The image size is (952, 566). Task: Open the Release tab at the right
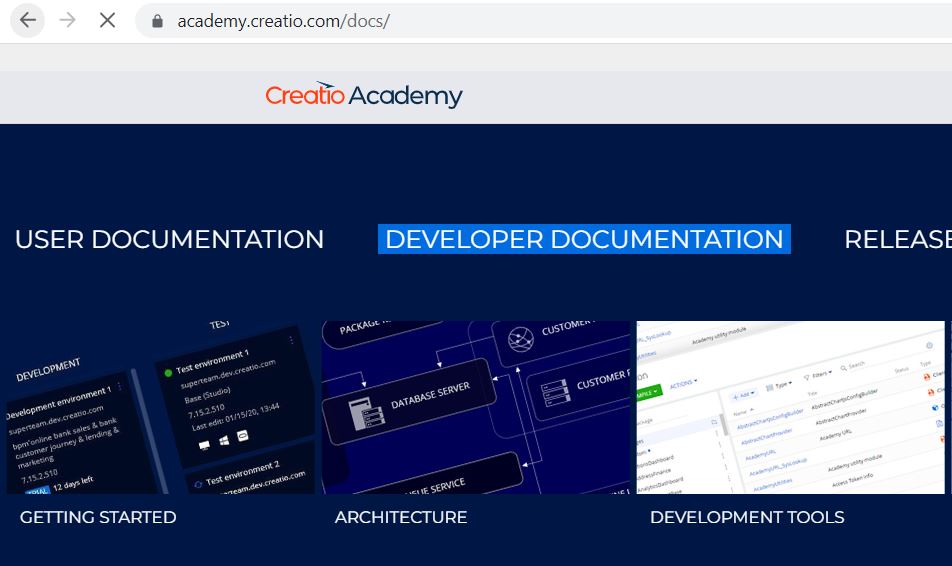point(898,239)
